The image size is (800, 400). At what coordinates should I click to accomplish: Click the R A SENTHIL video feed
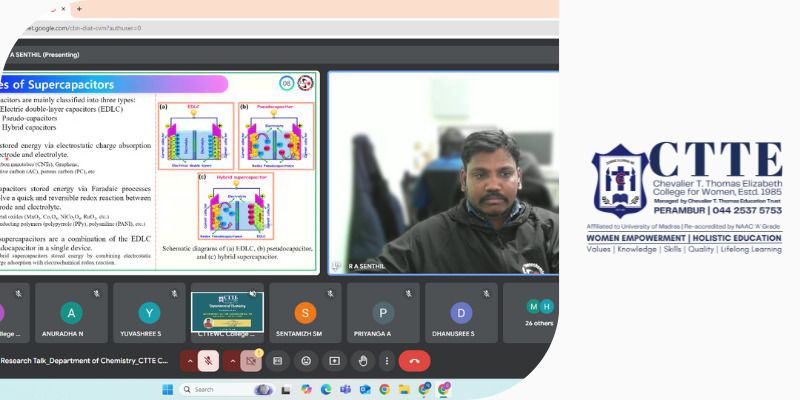[443, 173]
